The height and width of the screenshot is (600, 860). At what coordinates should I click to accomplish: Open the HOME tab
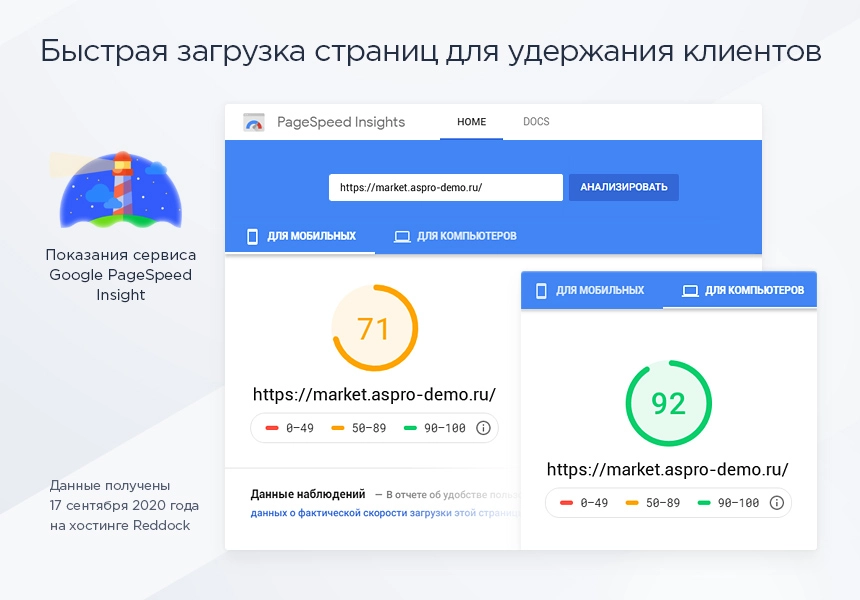pyautogui.click(x=471, y=121)
